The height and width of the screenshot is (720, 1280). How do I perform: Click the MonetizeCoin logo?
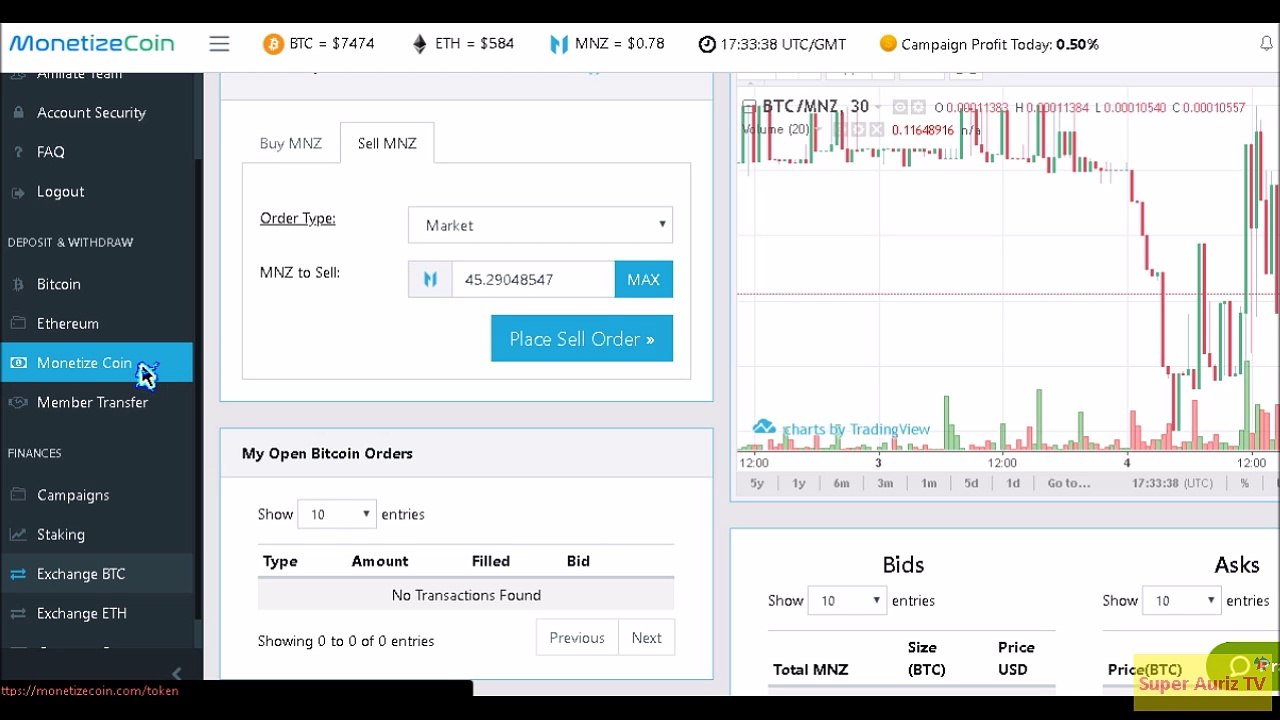click(91, 43)
